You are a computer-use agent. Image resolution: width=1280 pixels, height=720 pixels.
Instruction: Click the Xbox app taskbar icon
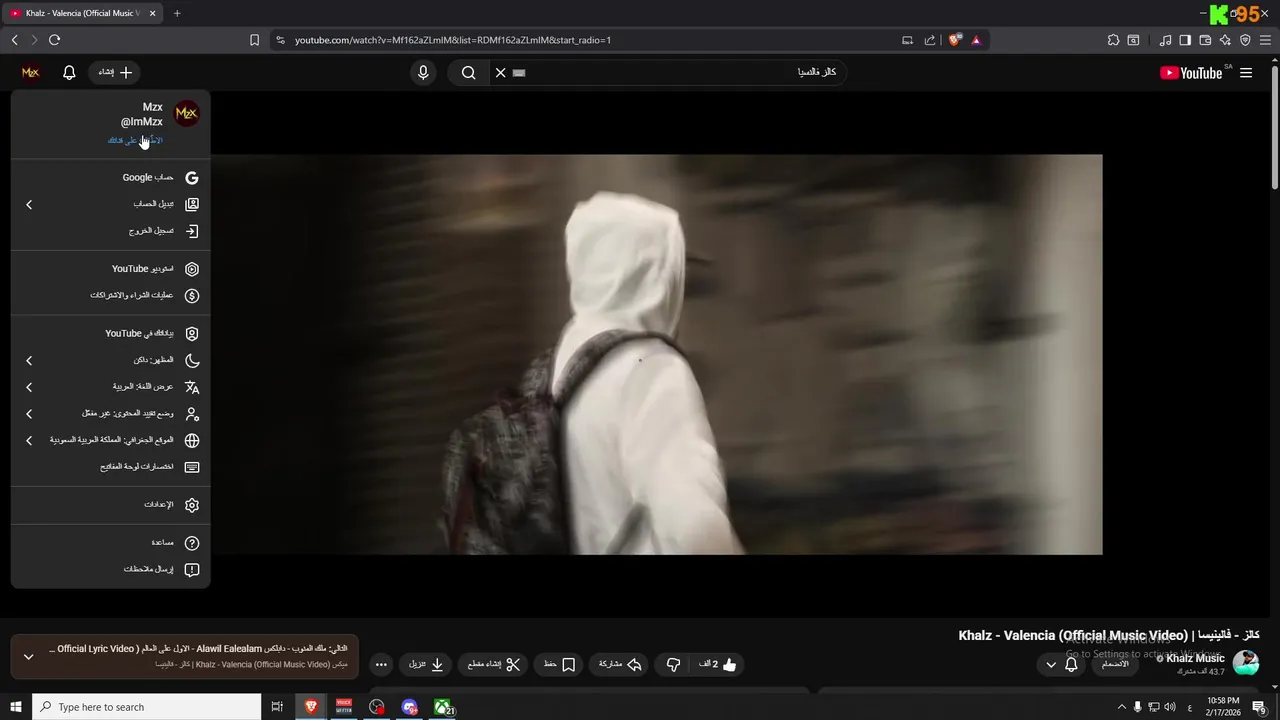tap(441, 707)
